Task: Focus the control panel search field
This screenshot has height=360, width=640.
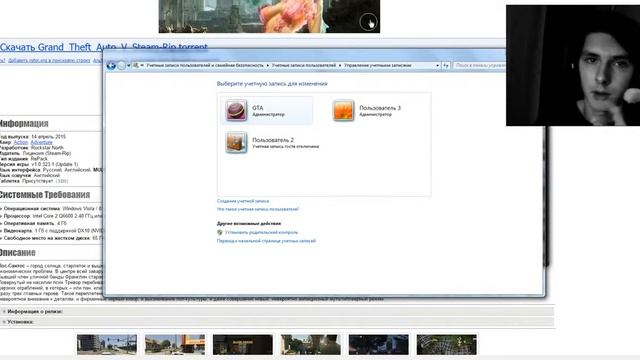Action: pos(479,65)
